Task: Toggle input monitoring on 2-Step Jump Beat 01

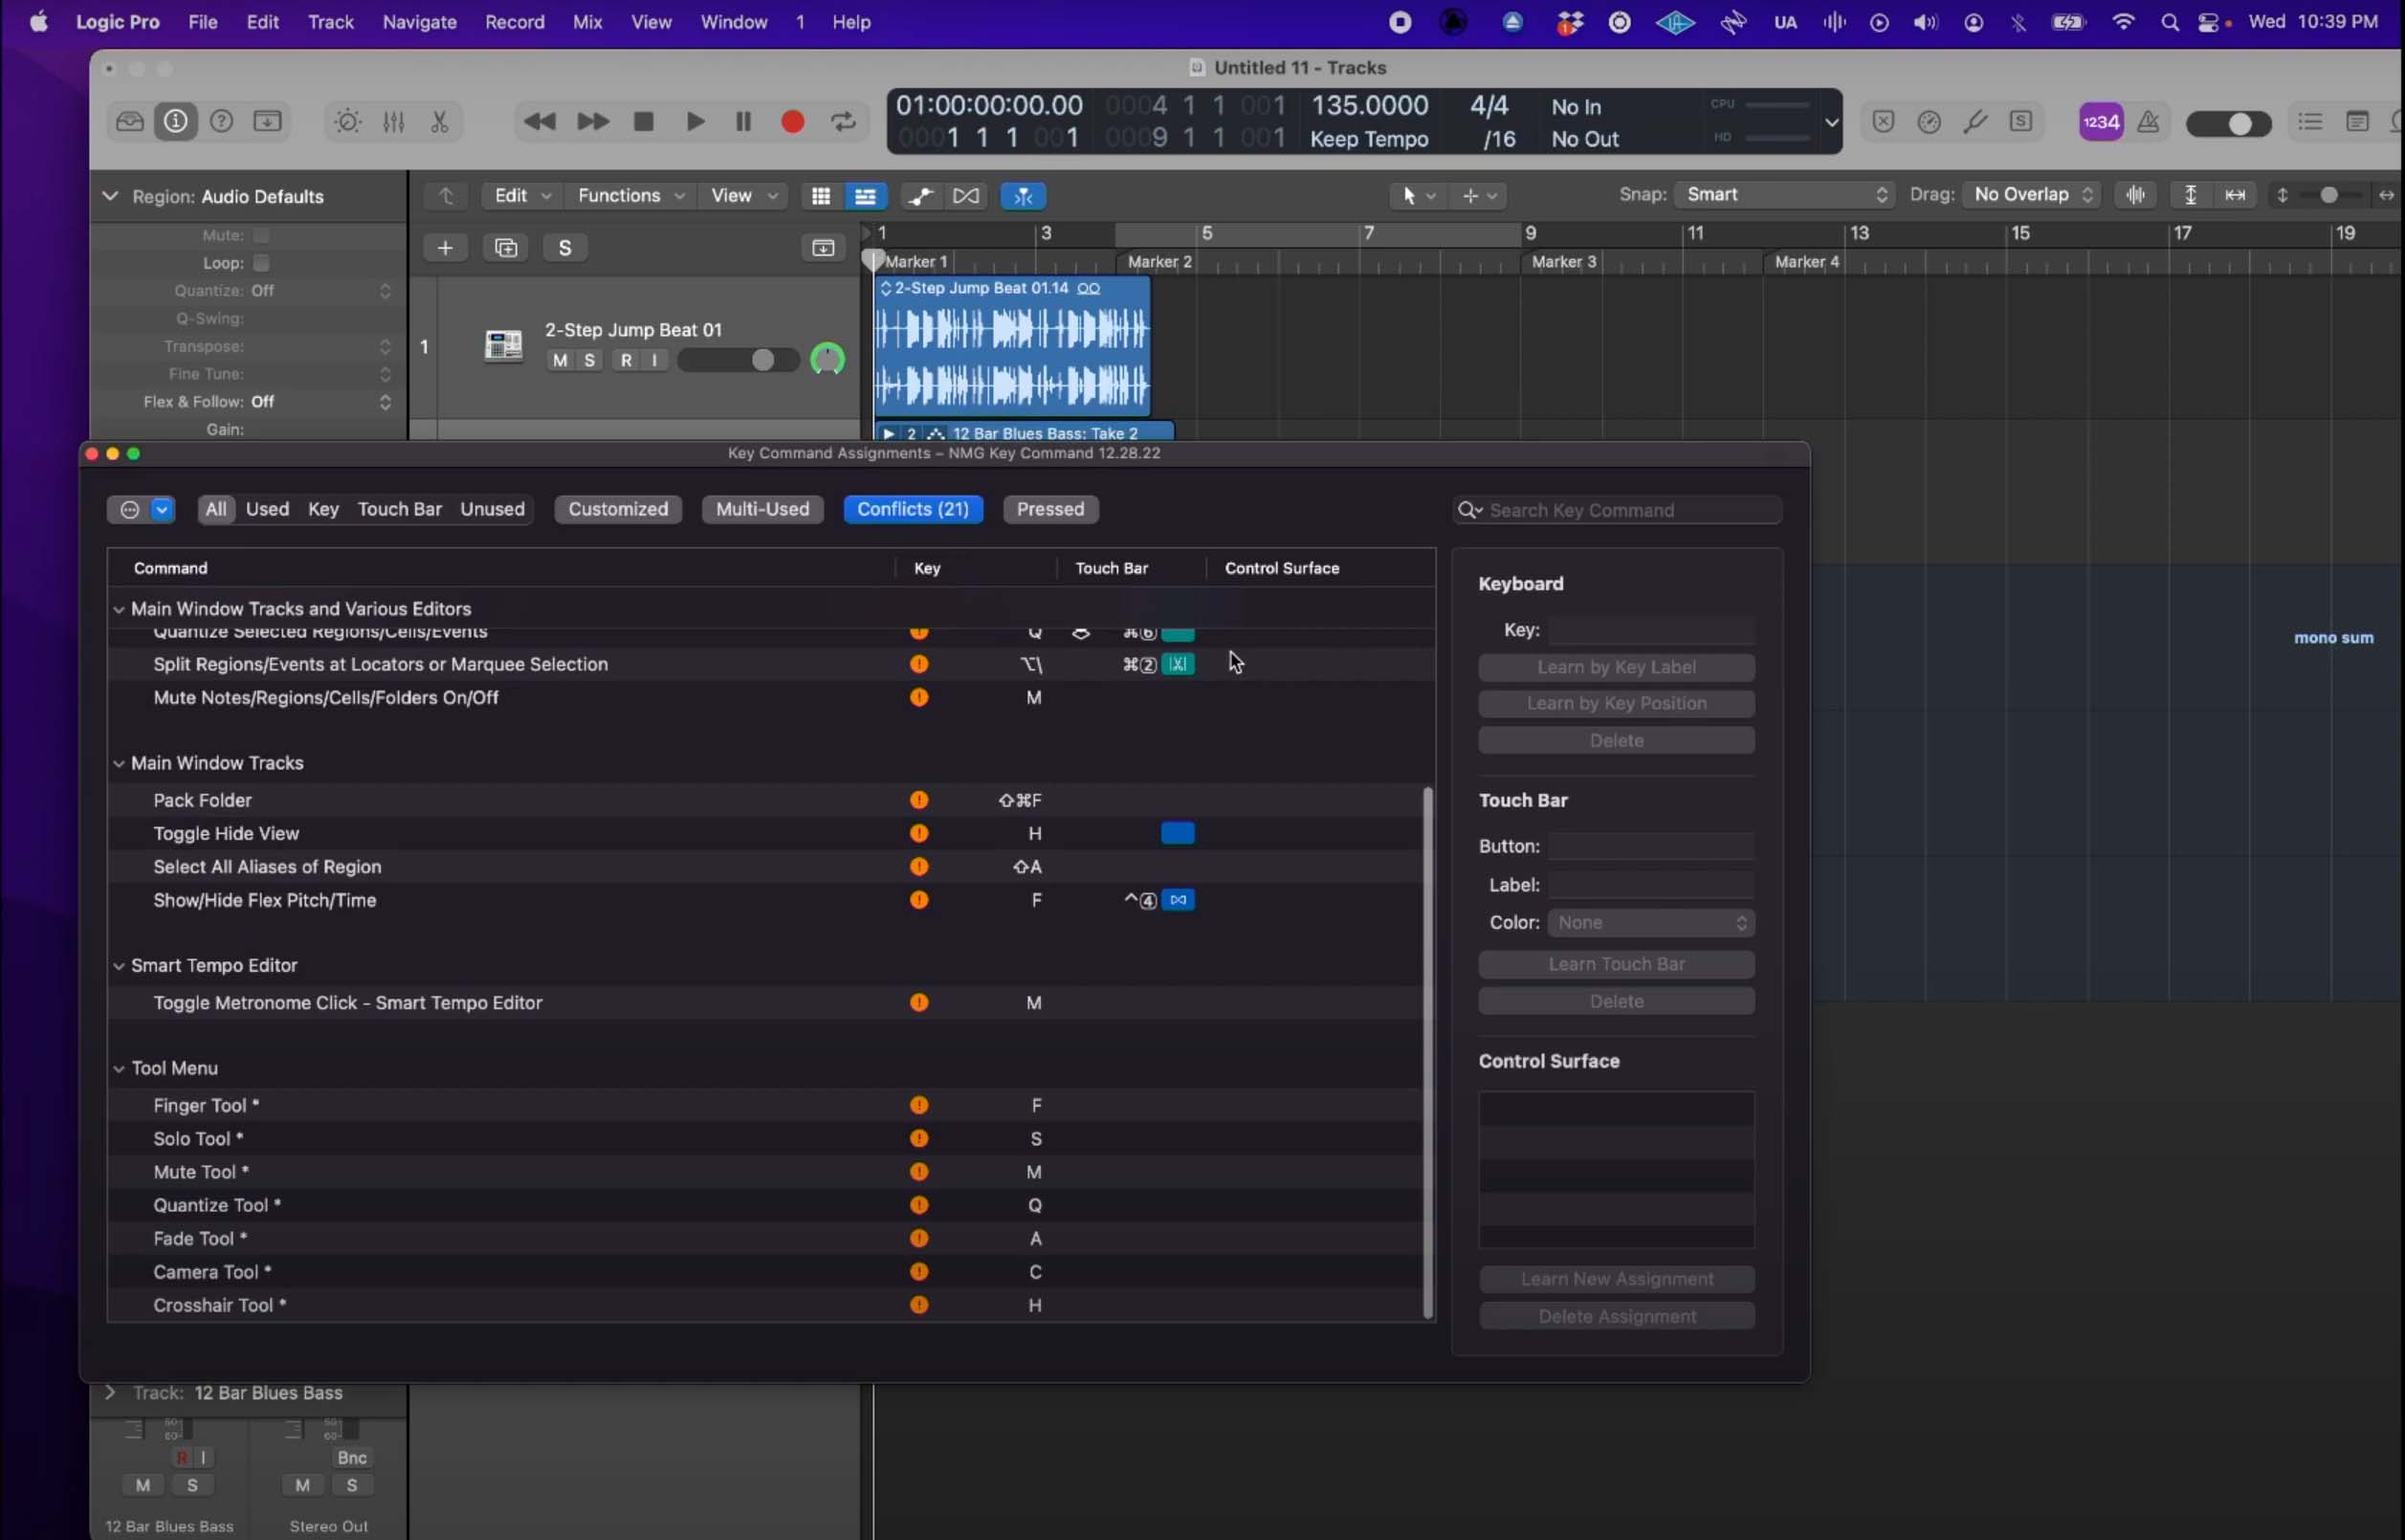Action: pyautogui.click(x=655, y=360)
